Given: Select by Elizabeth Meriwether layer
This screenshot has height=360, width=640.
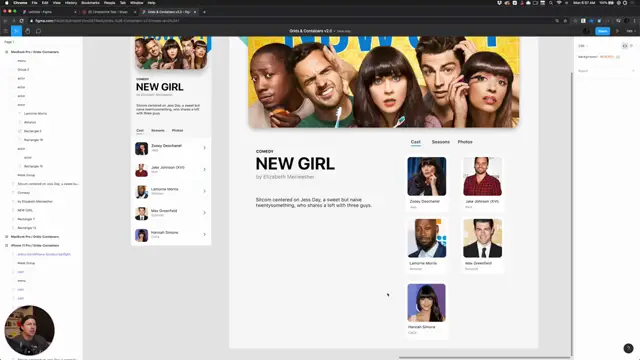Looking at the screenshot, I should [35, 202].
